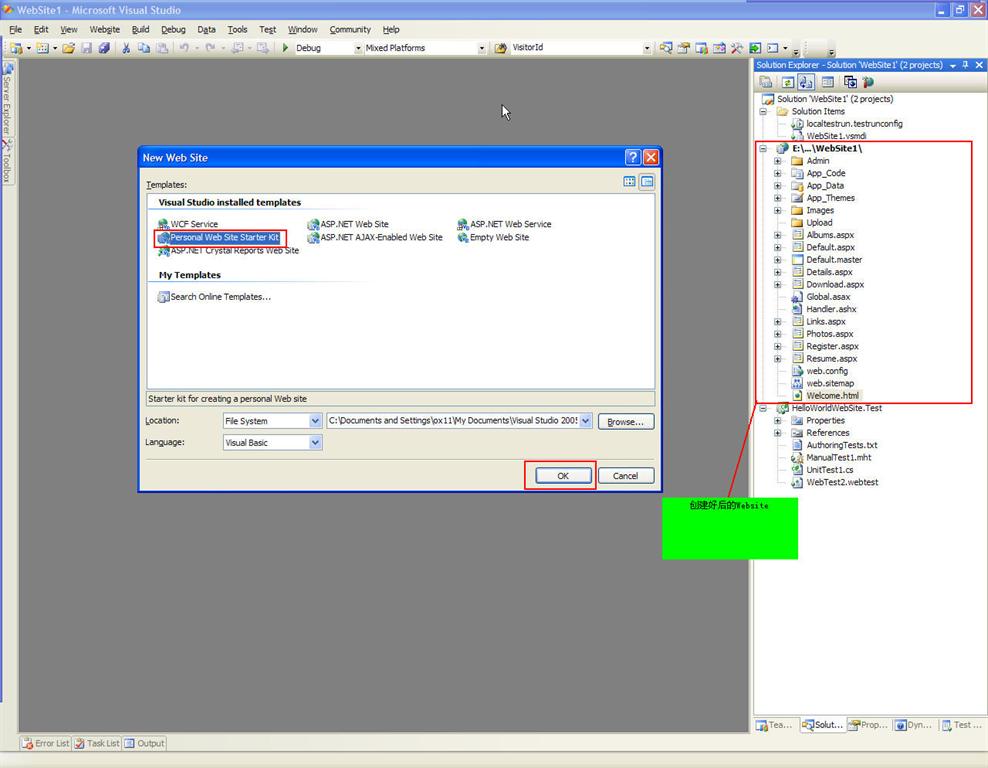
Task: Click the New Project toolbar icon
Action: click(16, 48)
